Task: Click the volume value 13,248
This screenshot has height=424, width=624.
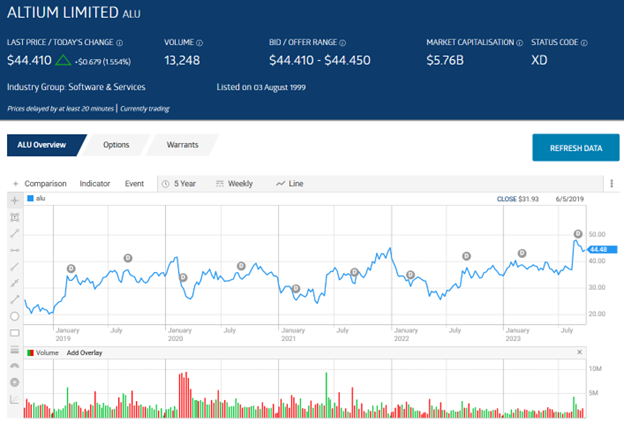Action: pyautogui.click(x=182, y=61)
